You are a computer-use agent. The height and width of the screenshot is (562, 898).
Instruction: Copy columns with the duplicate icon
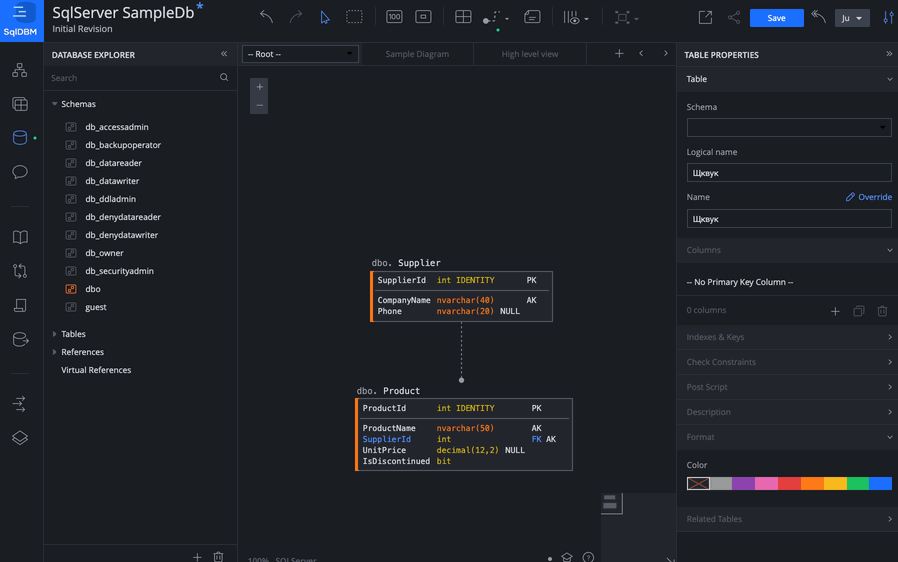858,311
